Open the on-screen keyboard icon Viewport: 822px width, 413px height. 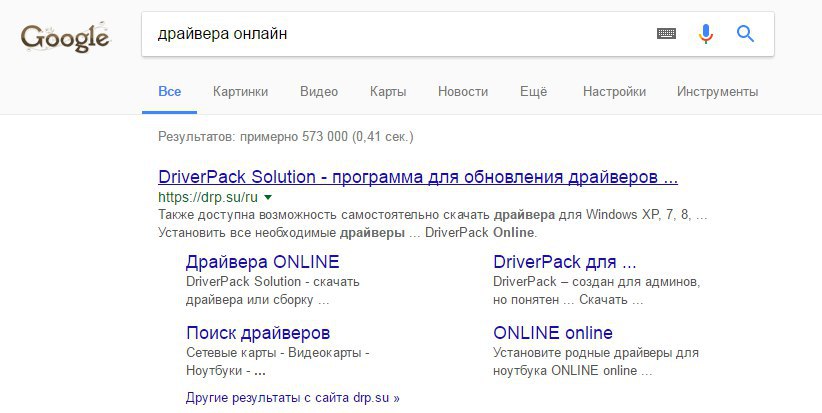tap(666, 34)
